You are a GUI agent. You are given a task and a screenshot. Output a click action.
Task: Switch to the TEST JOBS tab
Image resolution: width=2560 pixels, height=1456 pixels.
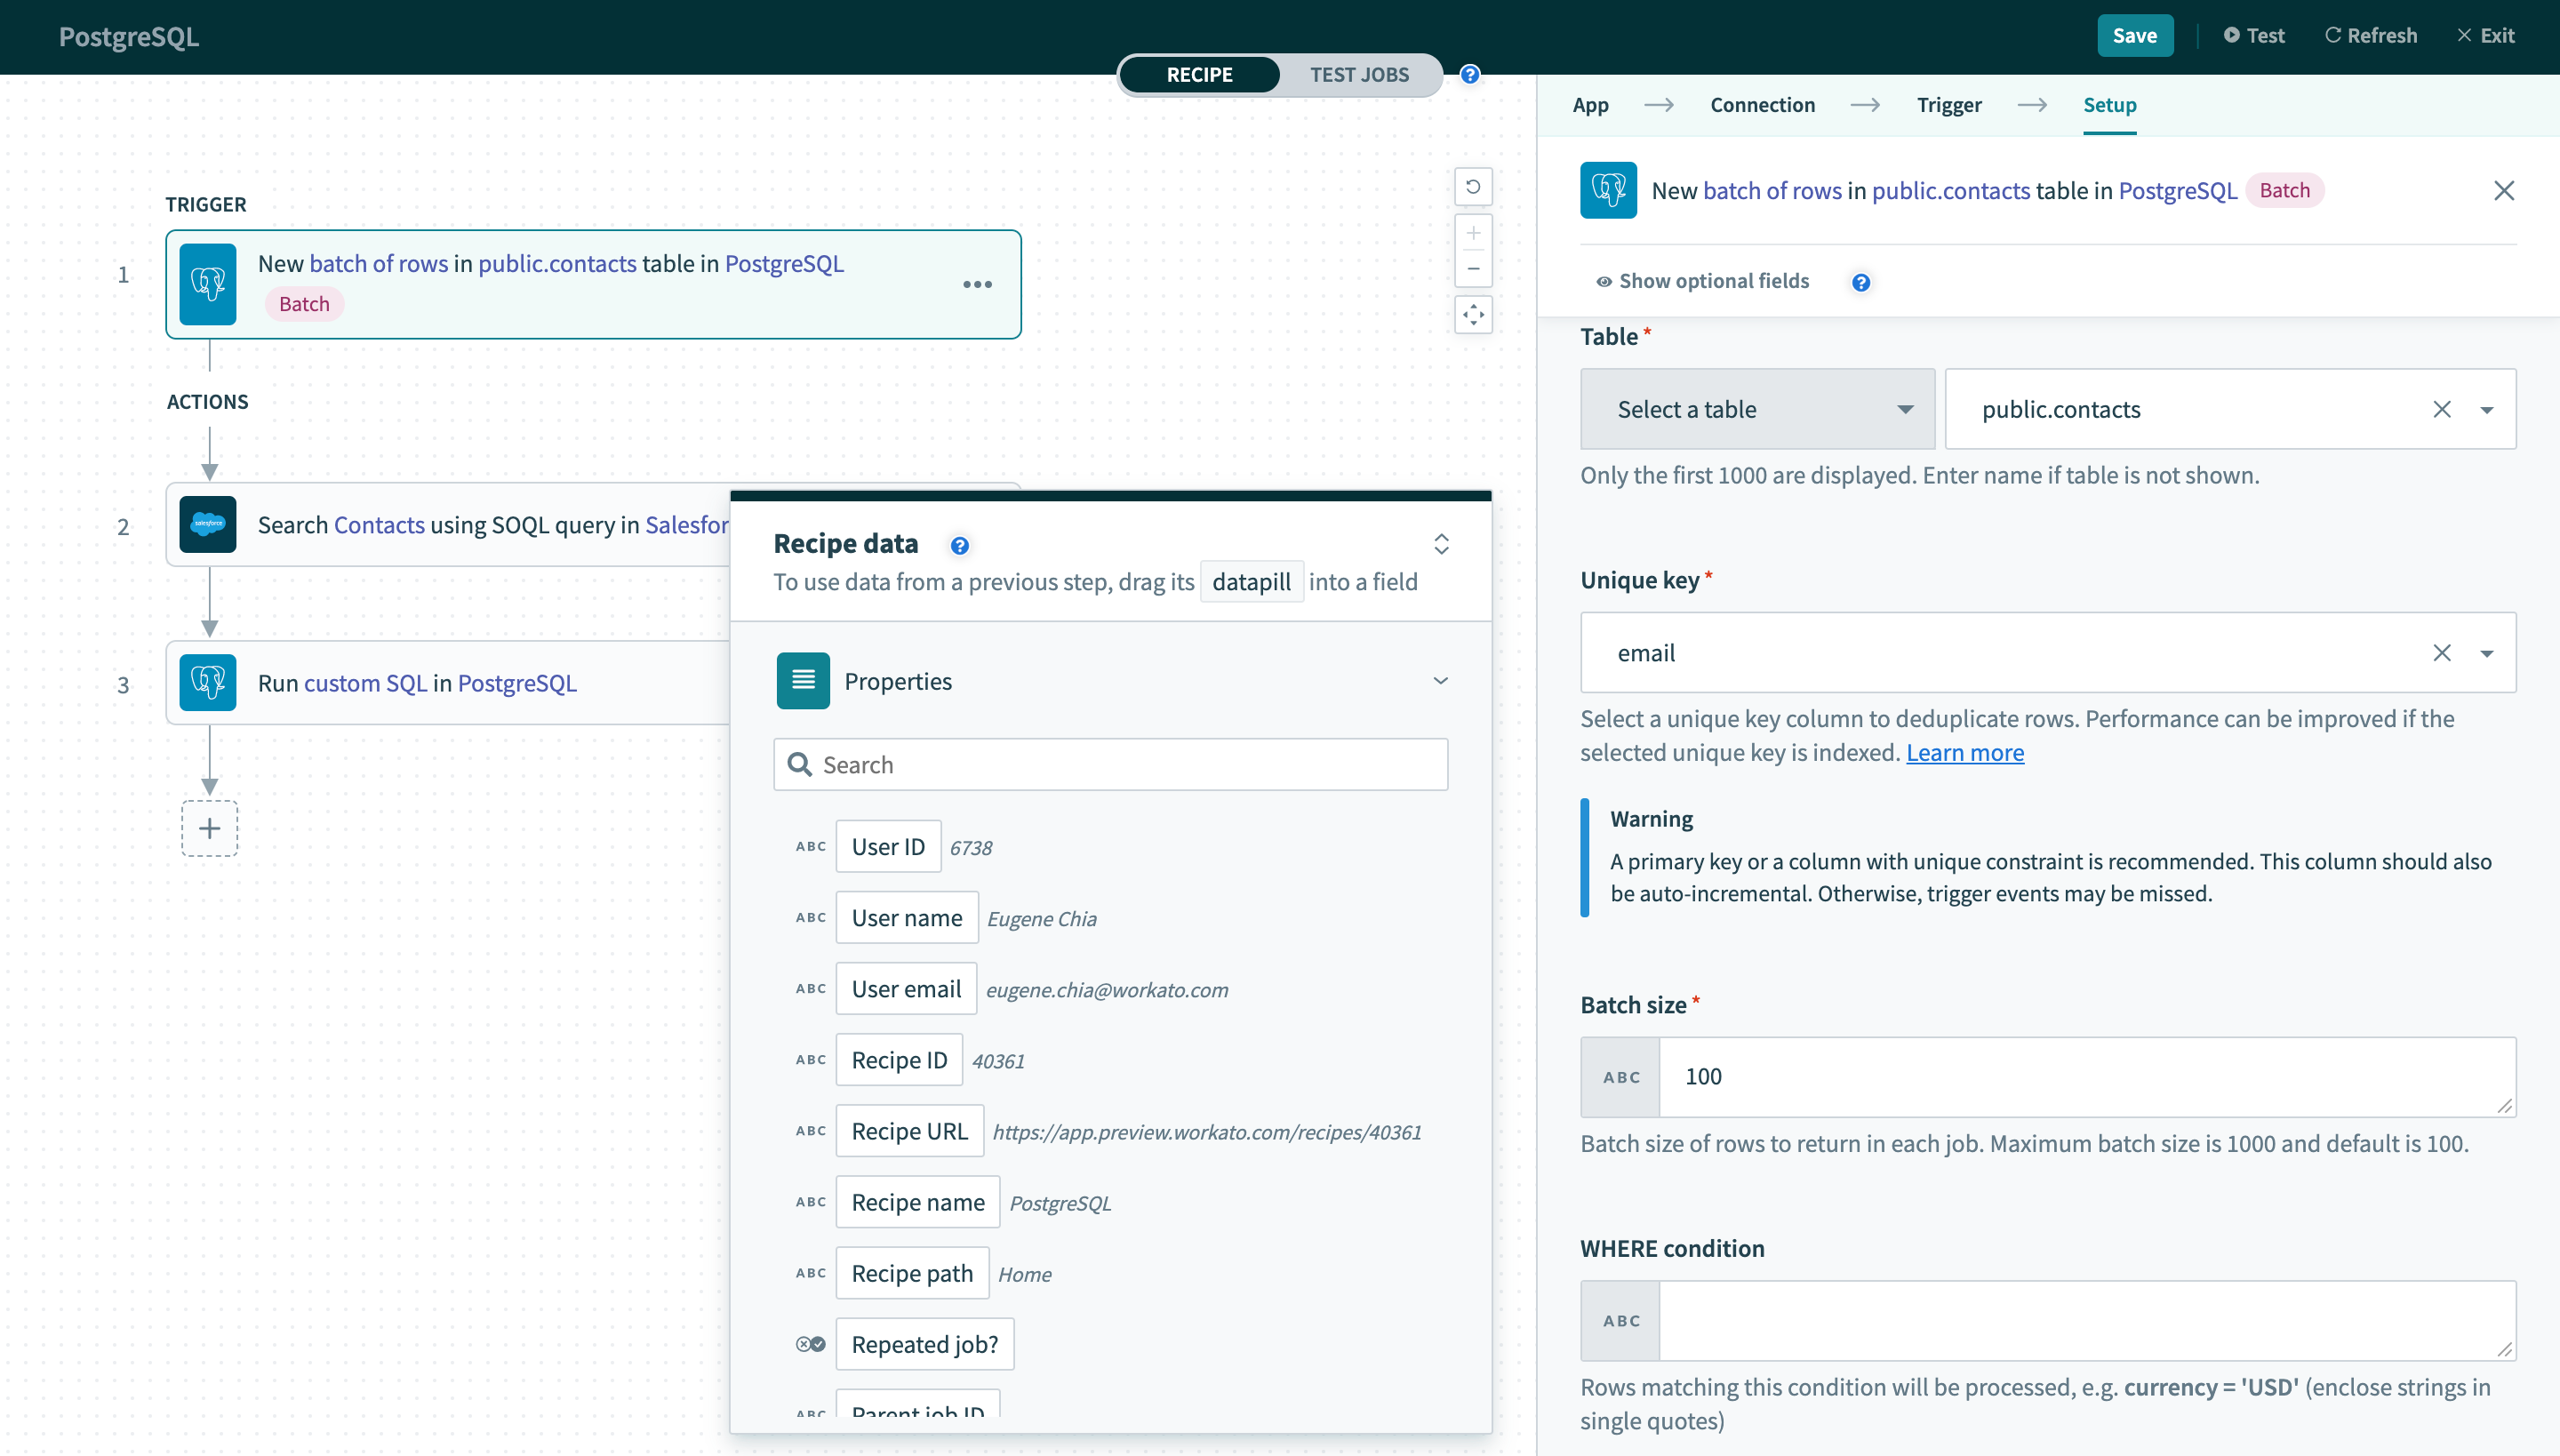point(1361,74)
